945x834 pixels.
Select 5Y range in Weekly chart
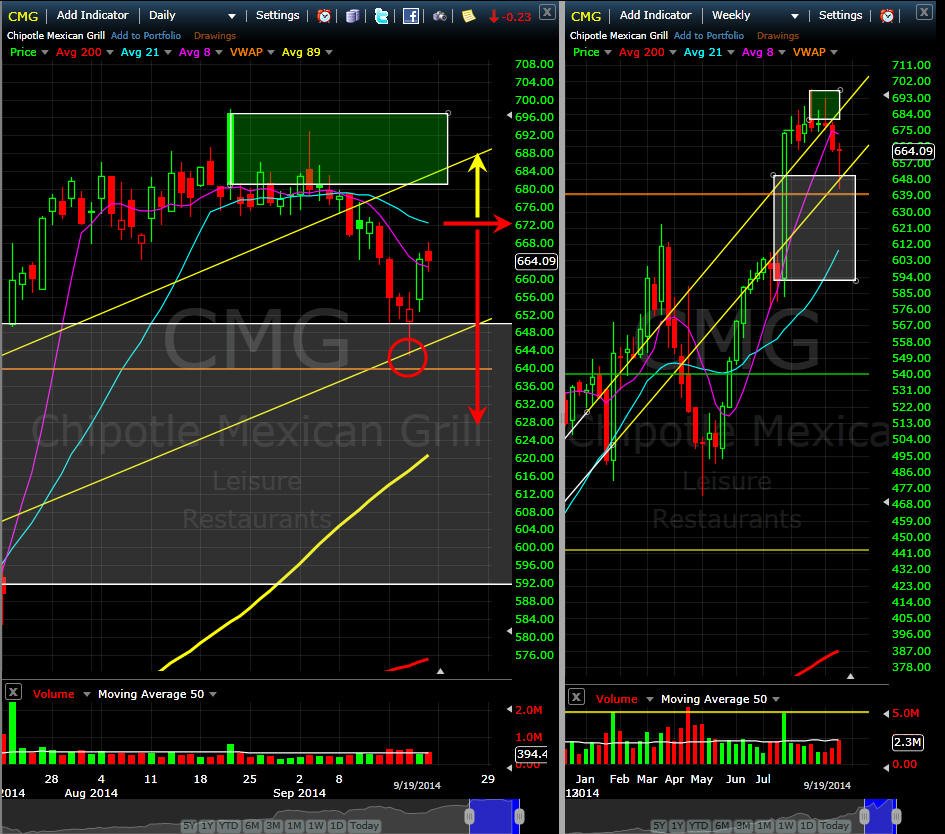[659, 826]
